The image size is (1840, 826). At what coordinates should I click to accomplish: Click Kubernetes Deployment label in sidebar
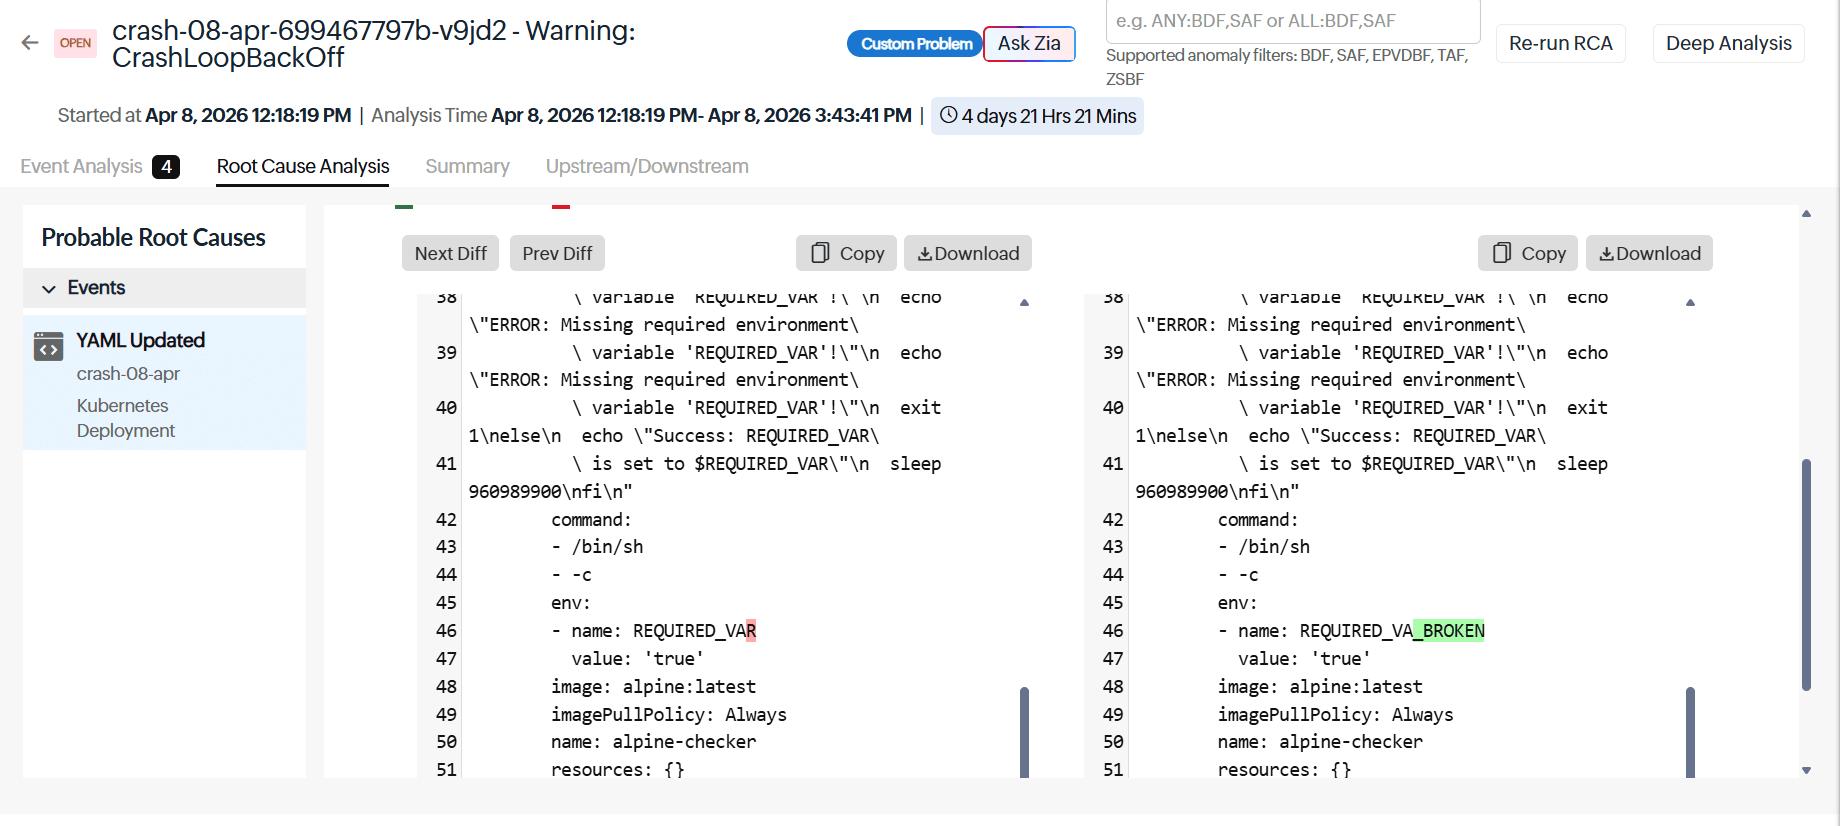point(126,418)
